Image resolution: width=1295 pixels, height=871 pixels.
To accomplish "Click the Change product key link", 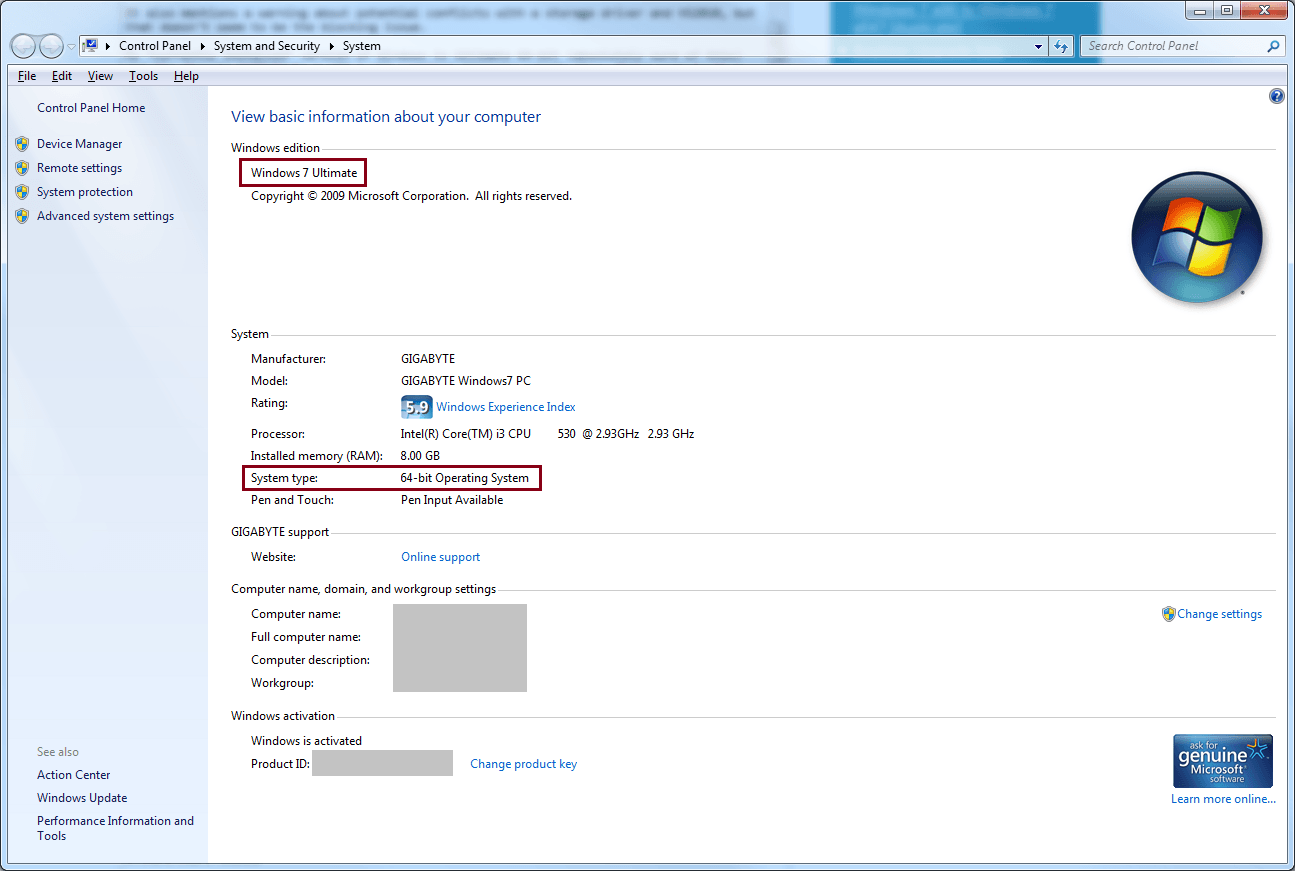I will coord(524,764).
